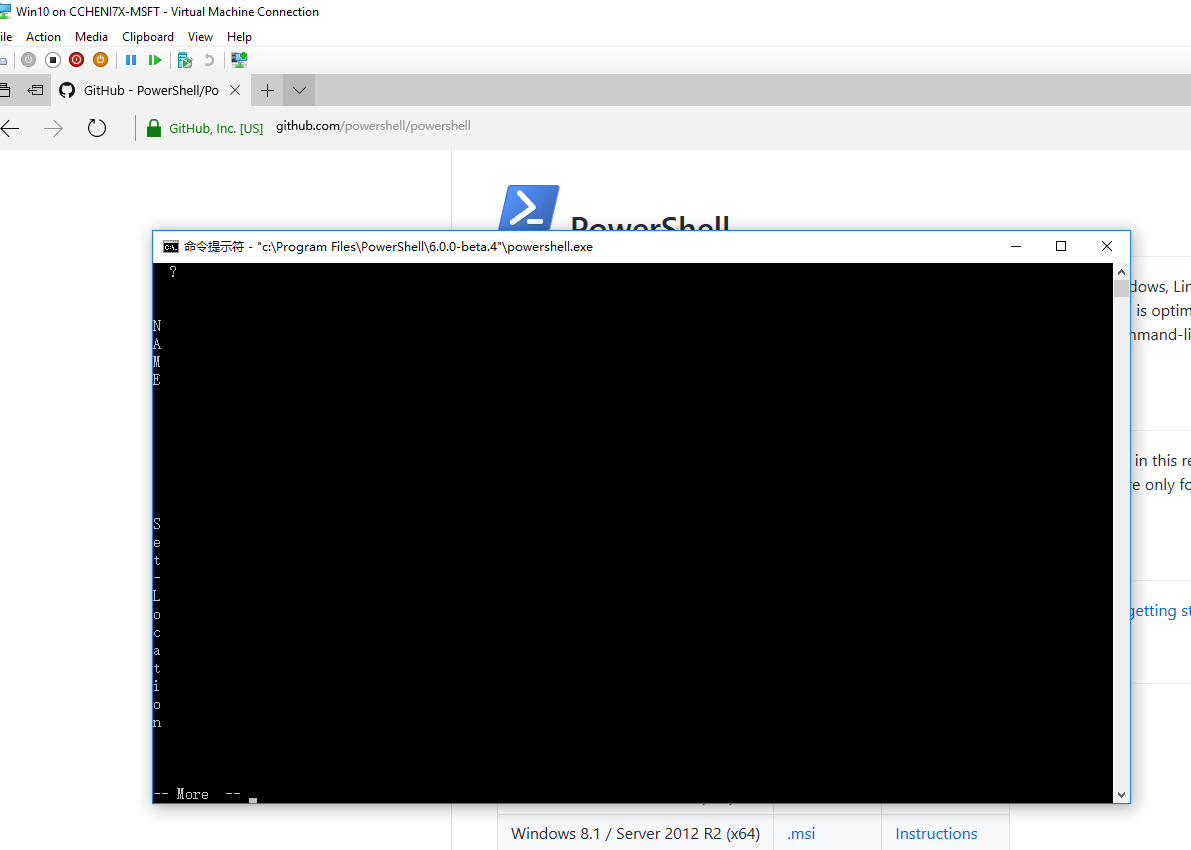The height and width of the screenshot is (850, 1191).
Task: Close the powershell.exe console window
Action: (x=1107, y=246)
